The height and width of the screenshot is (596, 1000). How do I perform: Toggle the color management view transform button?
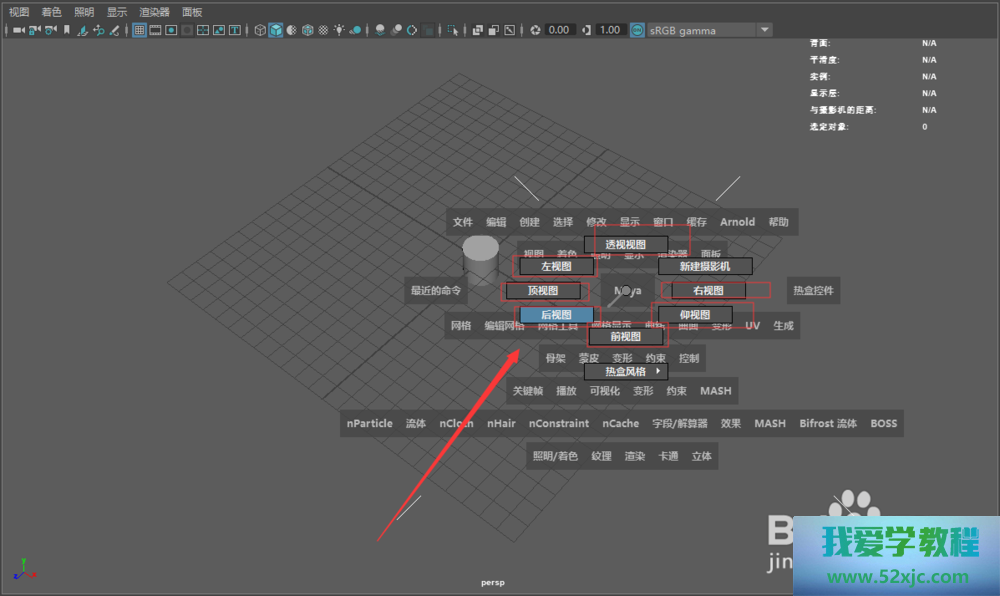tap(637, 30)
